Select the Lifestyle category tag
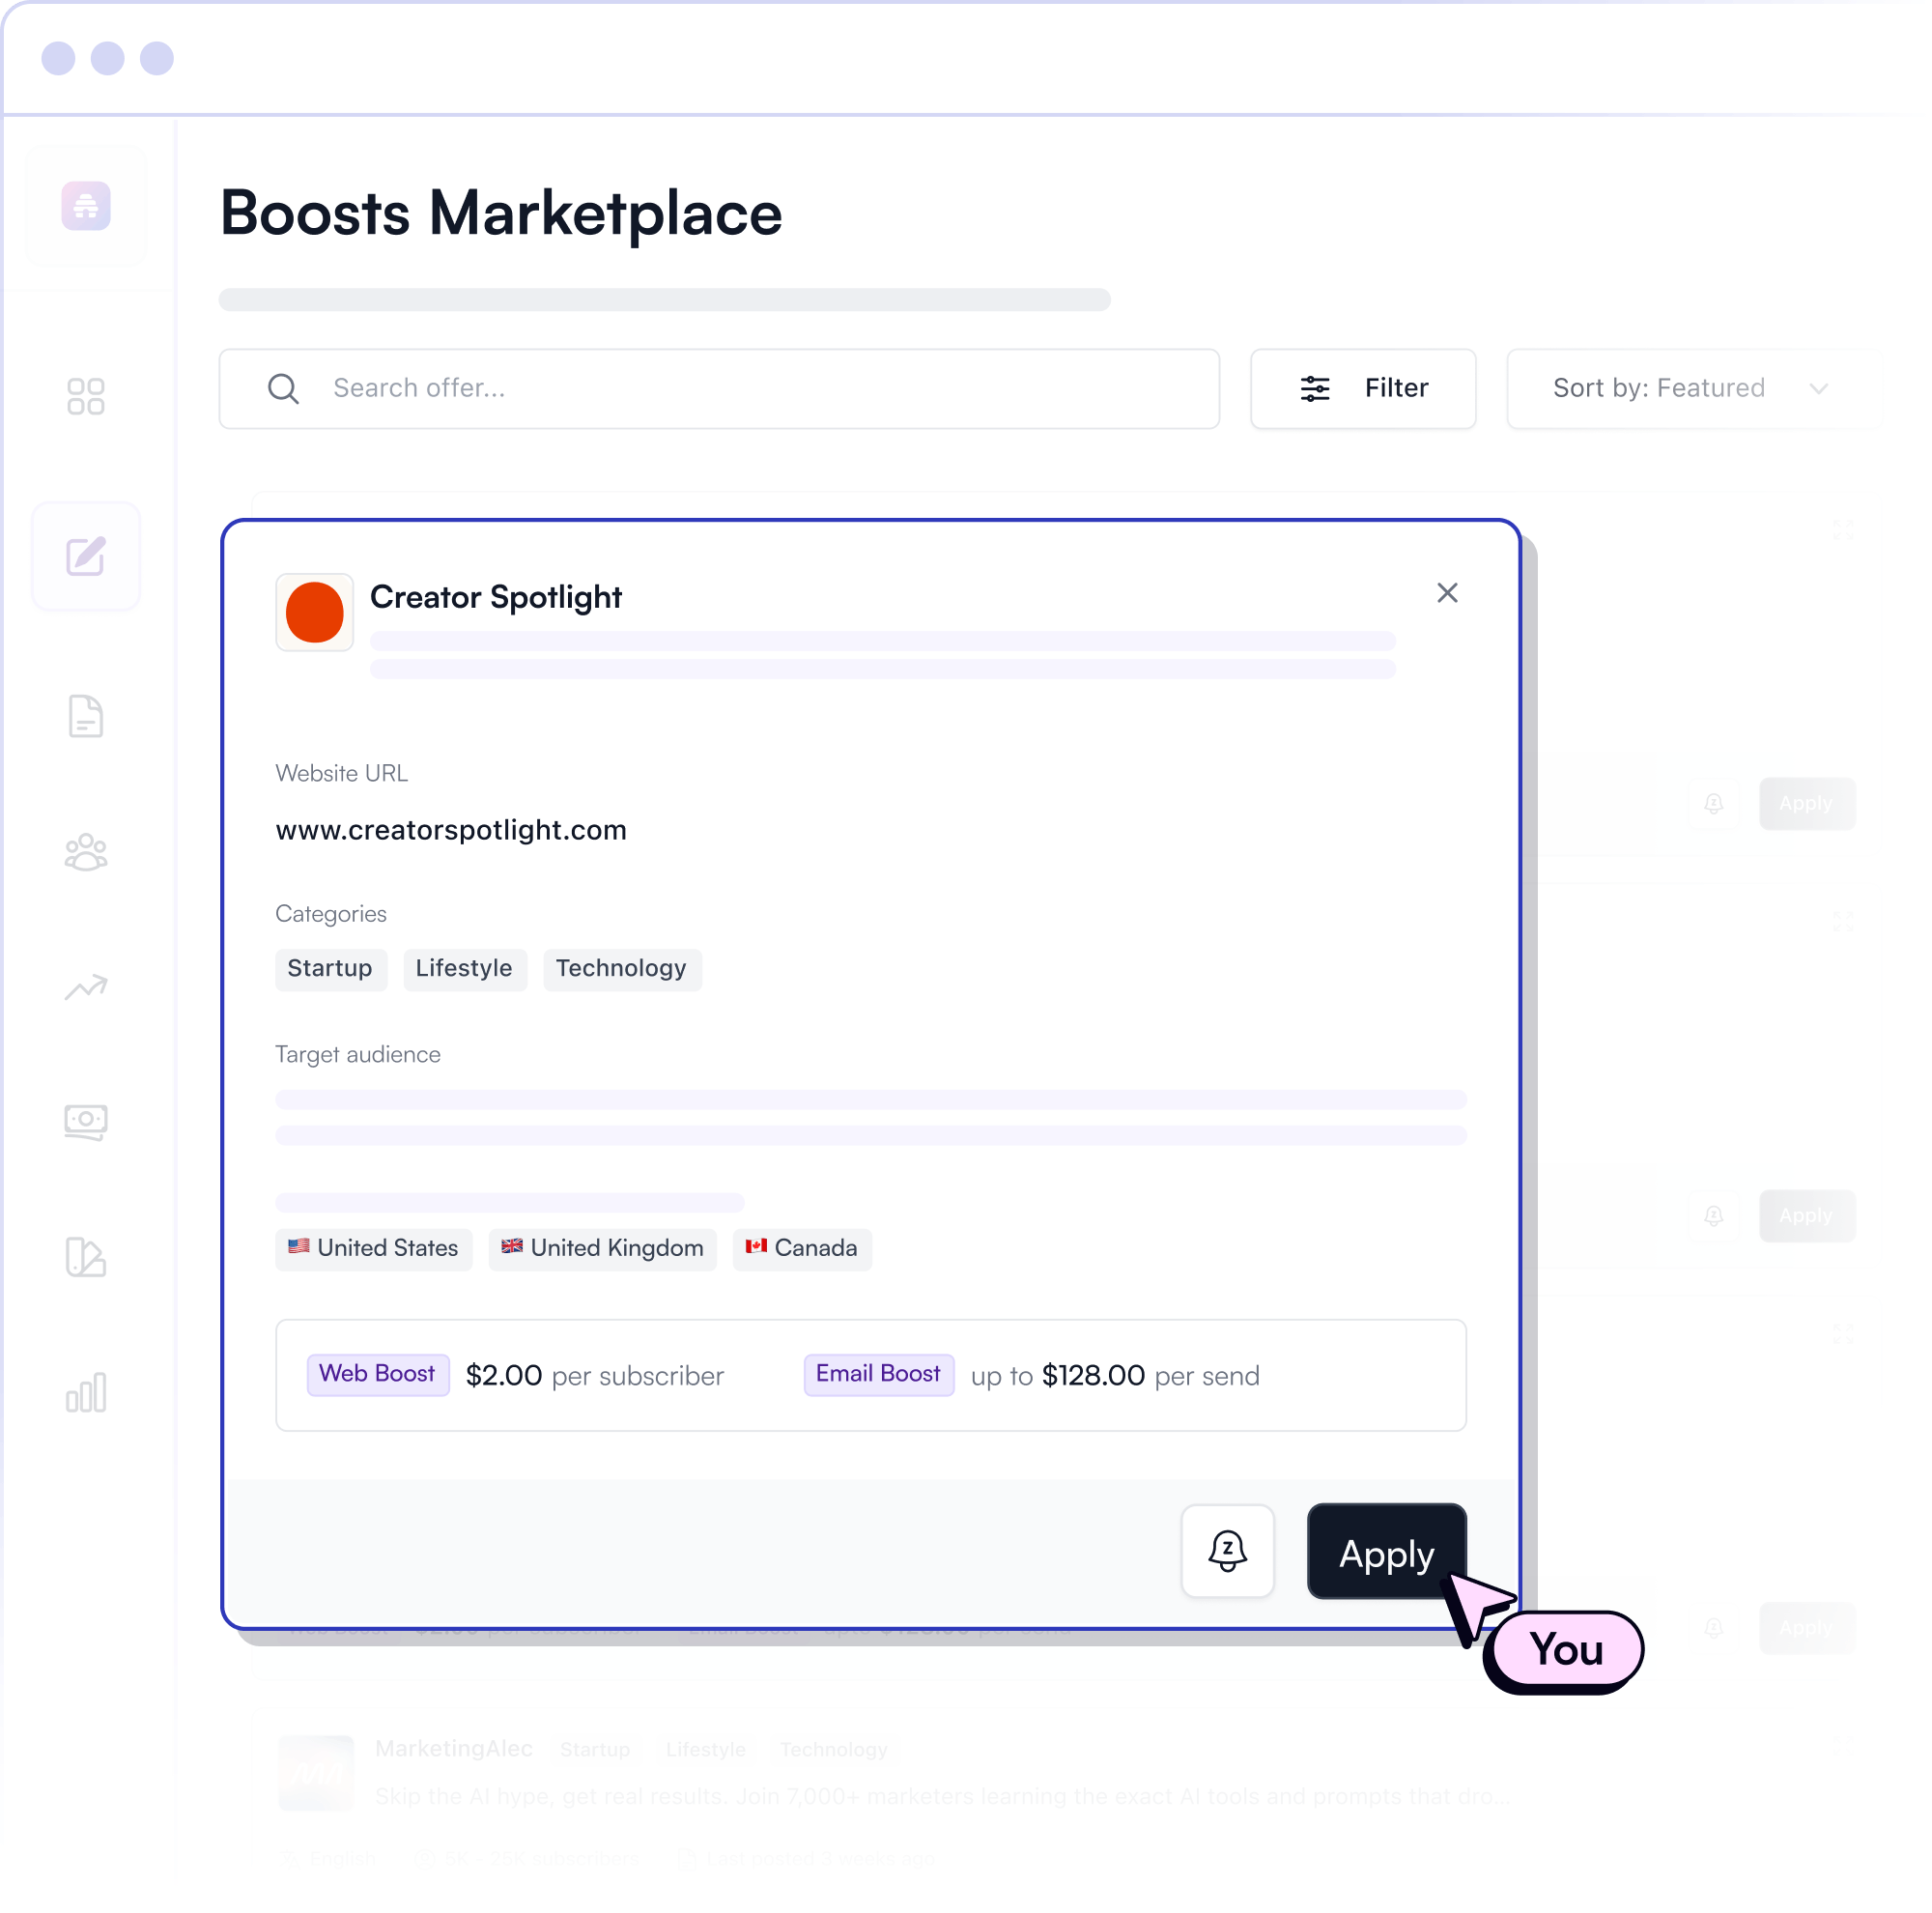Screen dimensions: 1932x1913 [x=465, y=970]
